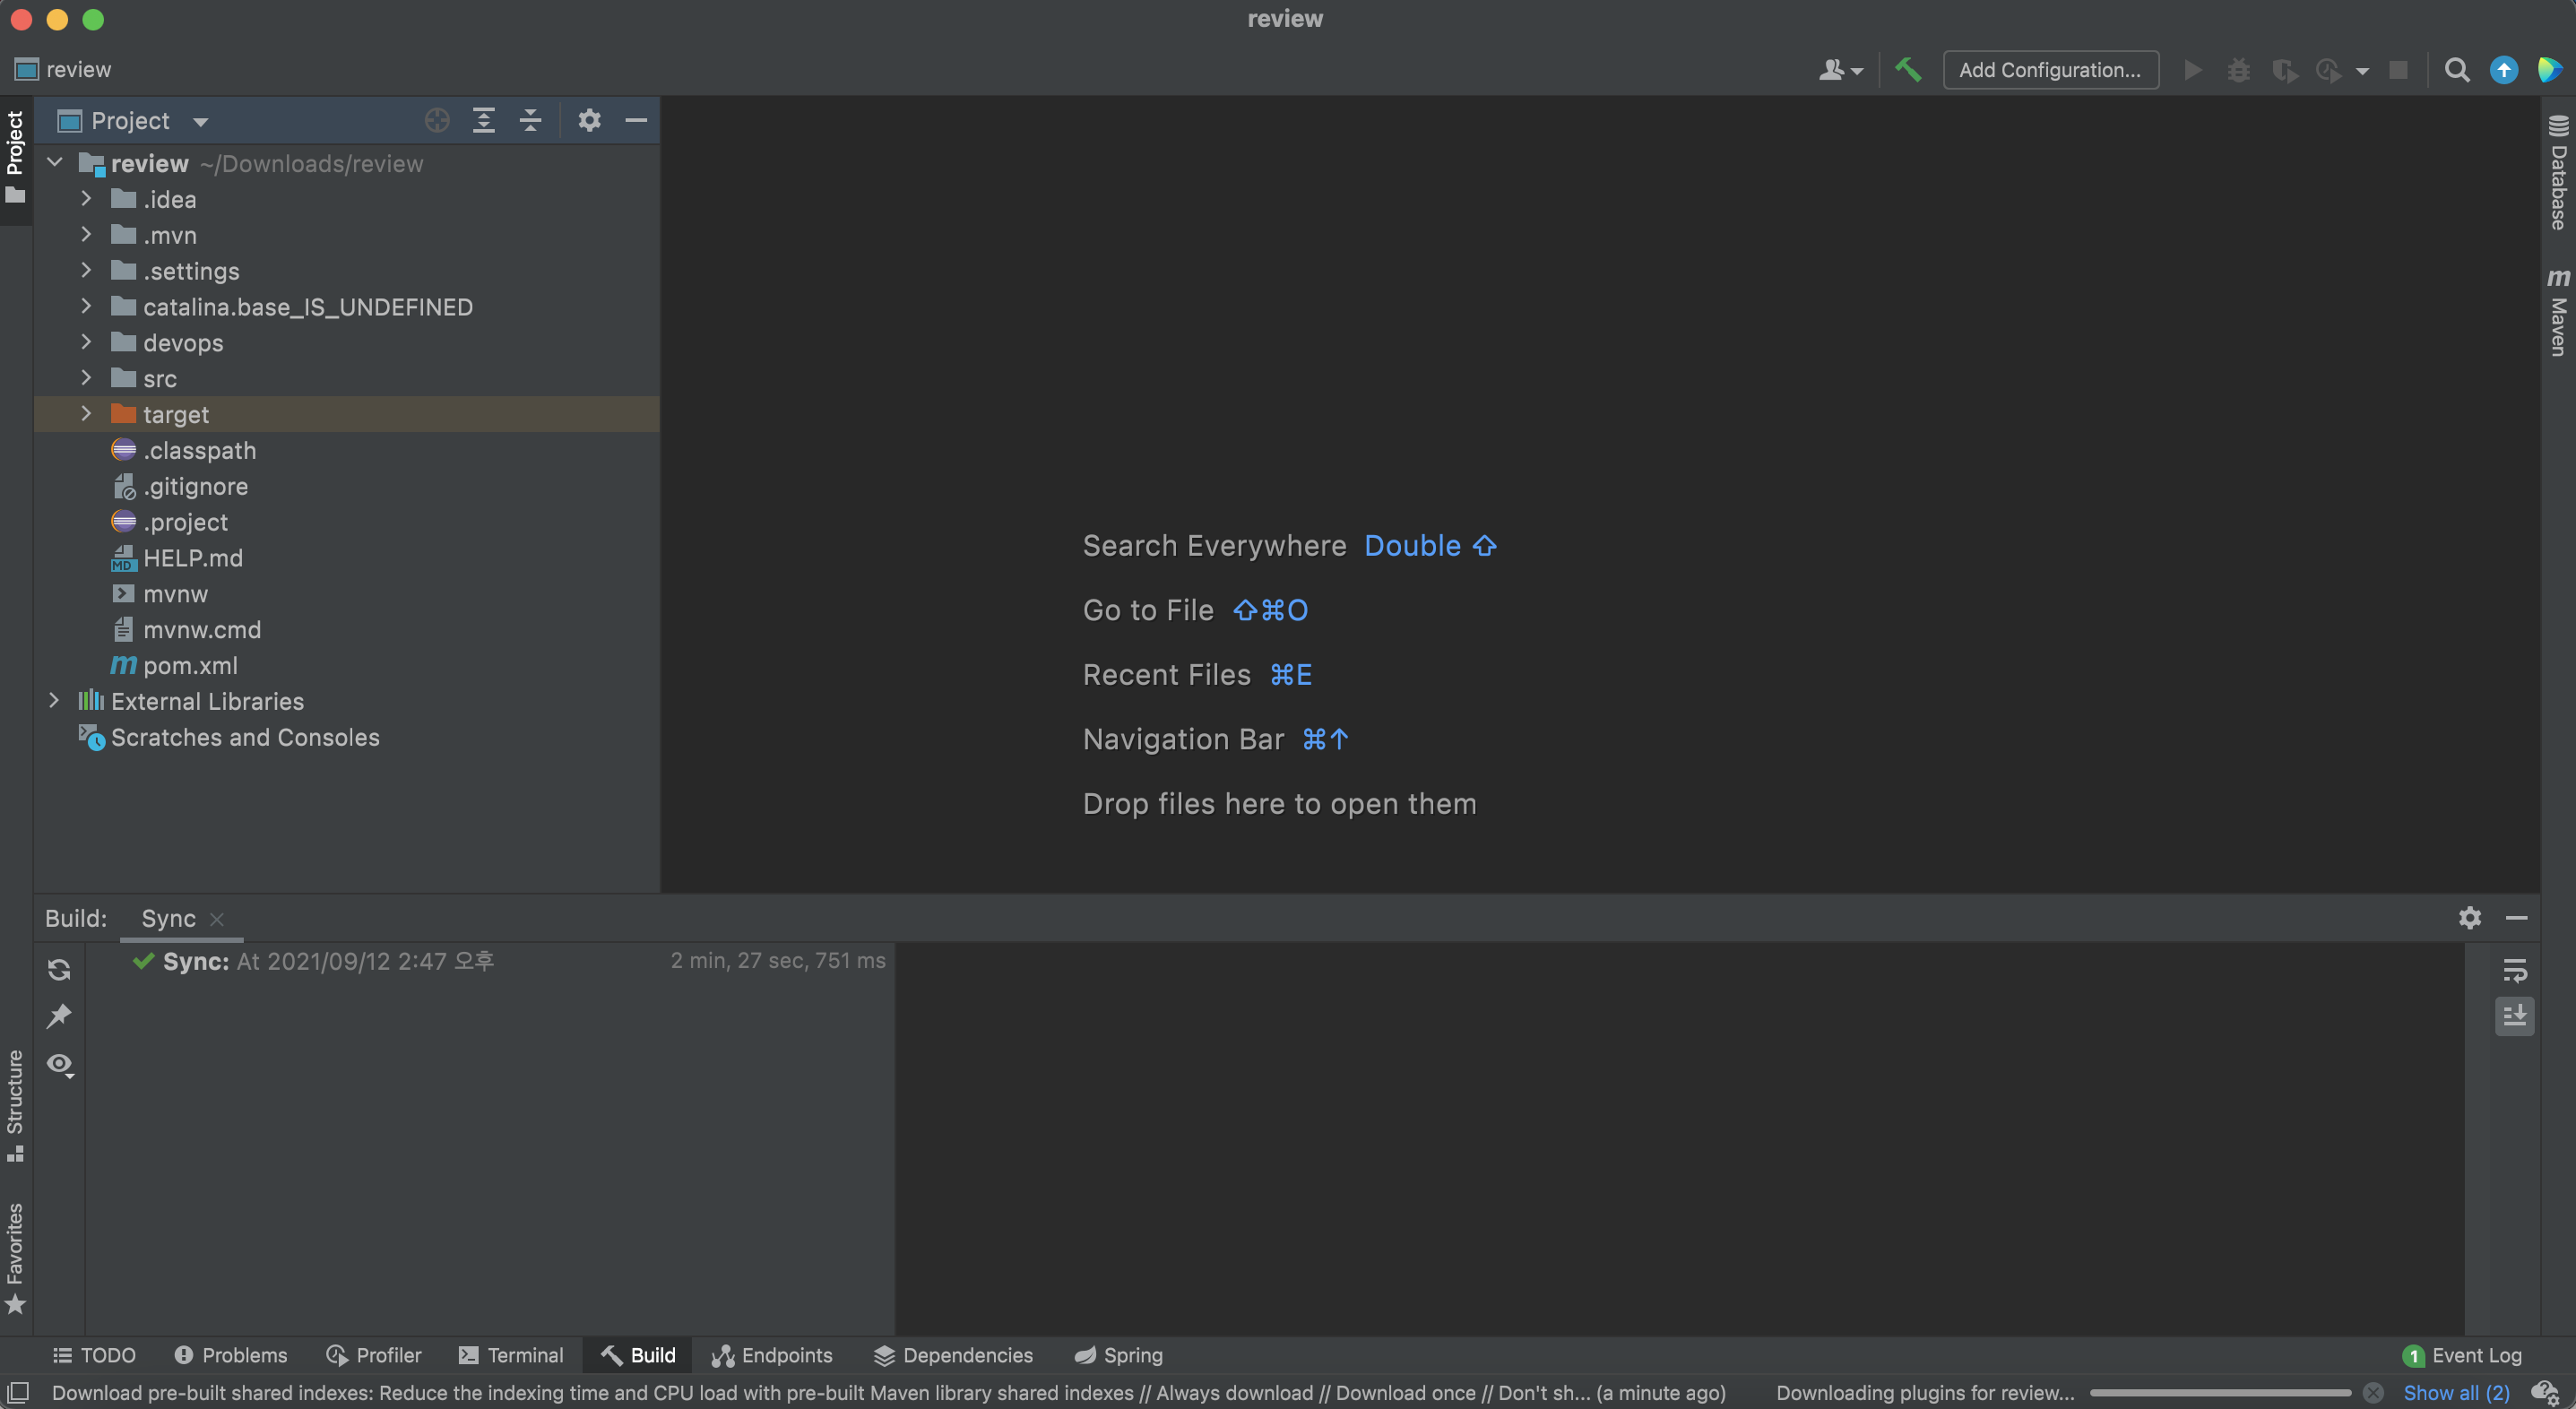Toggle scroll to end in Build output
This screenshot has height=1409, width=2576.
[2514, 1016]
